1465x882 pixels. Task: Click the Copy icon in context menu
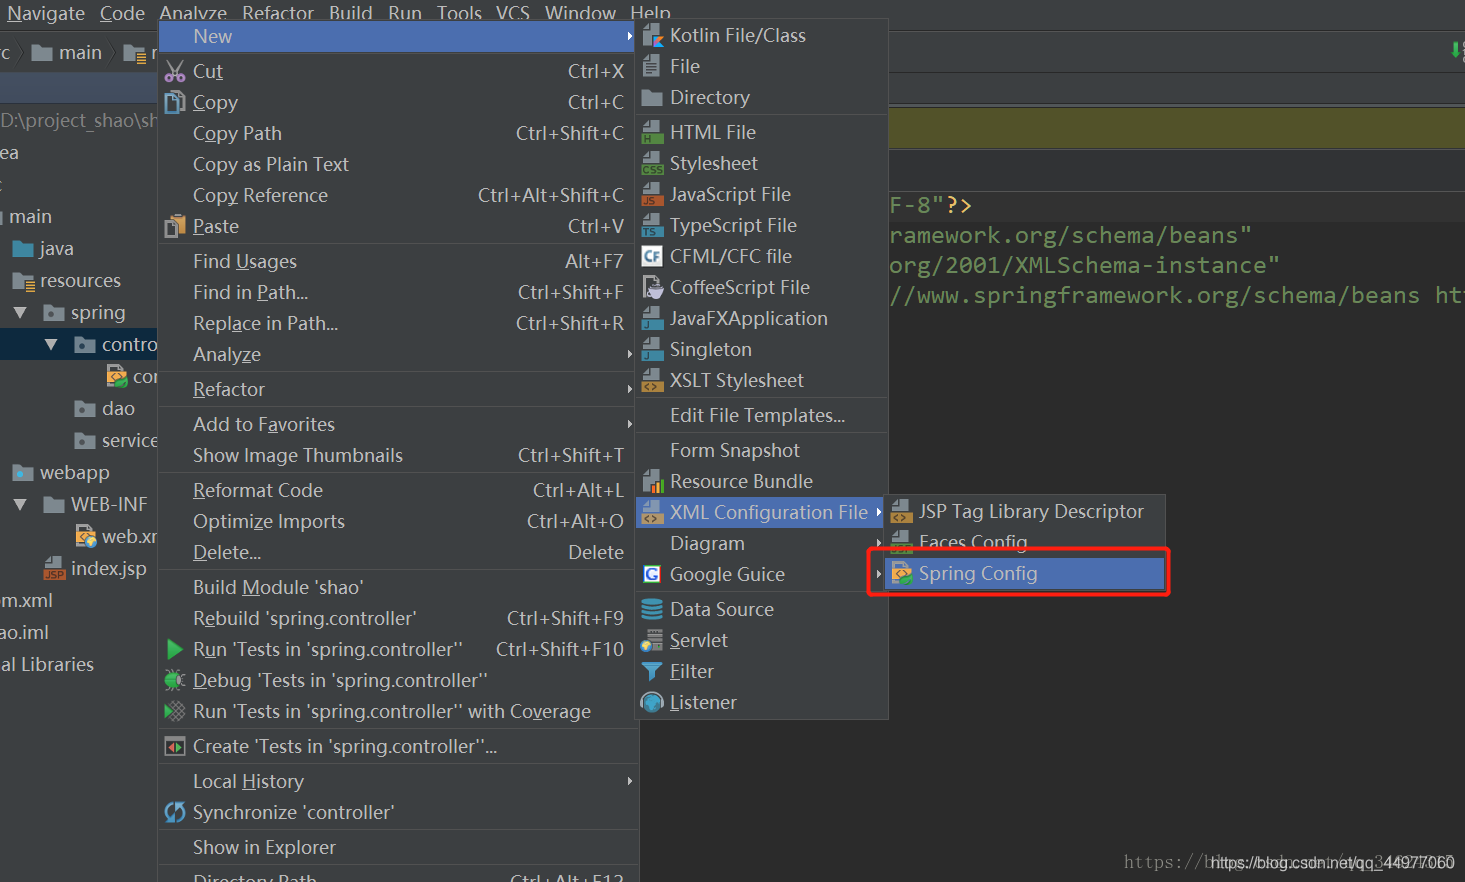point(175,102)
